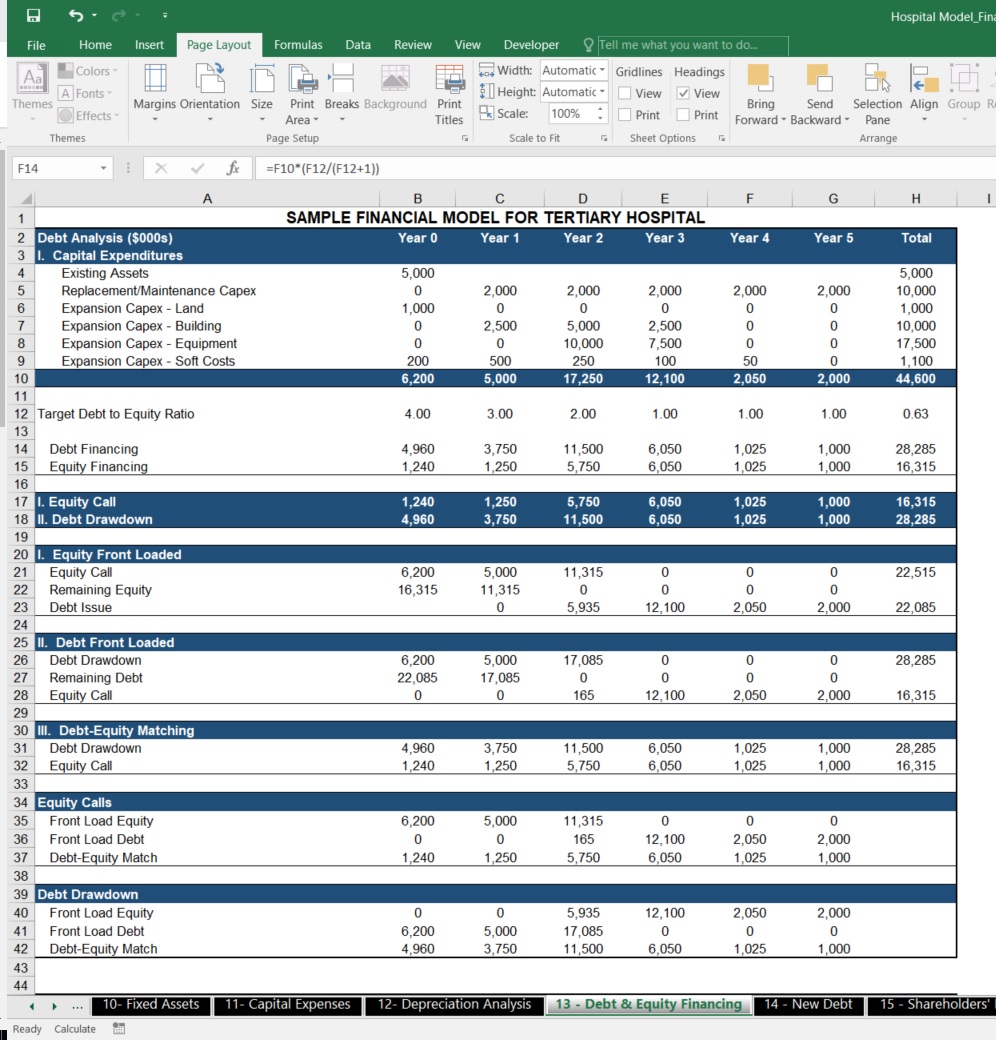The width and height of the screenshot is (996, 1040).
Task: Open the Print Area menu
Action: (302, 94)
